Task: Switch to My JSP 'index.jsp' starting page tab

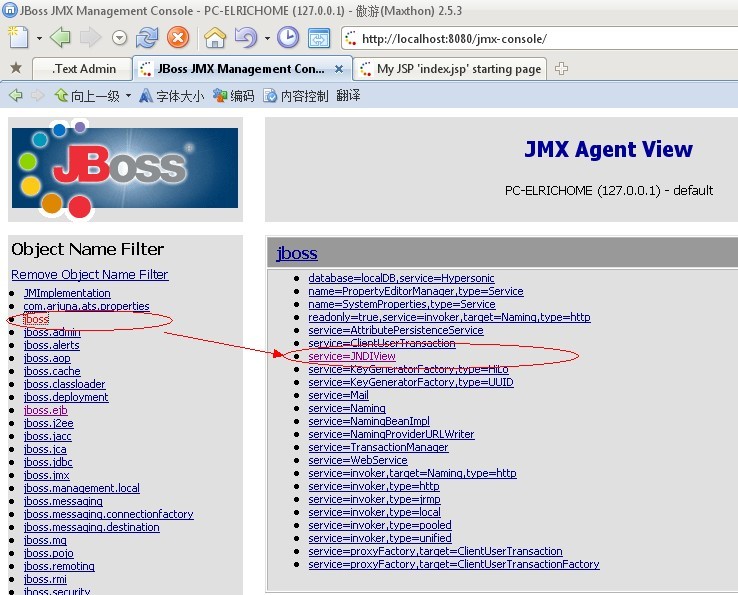Action: tap(450, 69)
